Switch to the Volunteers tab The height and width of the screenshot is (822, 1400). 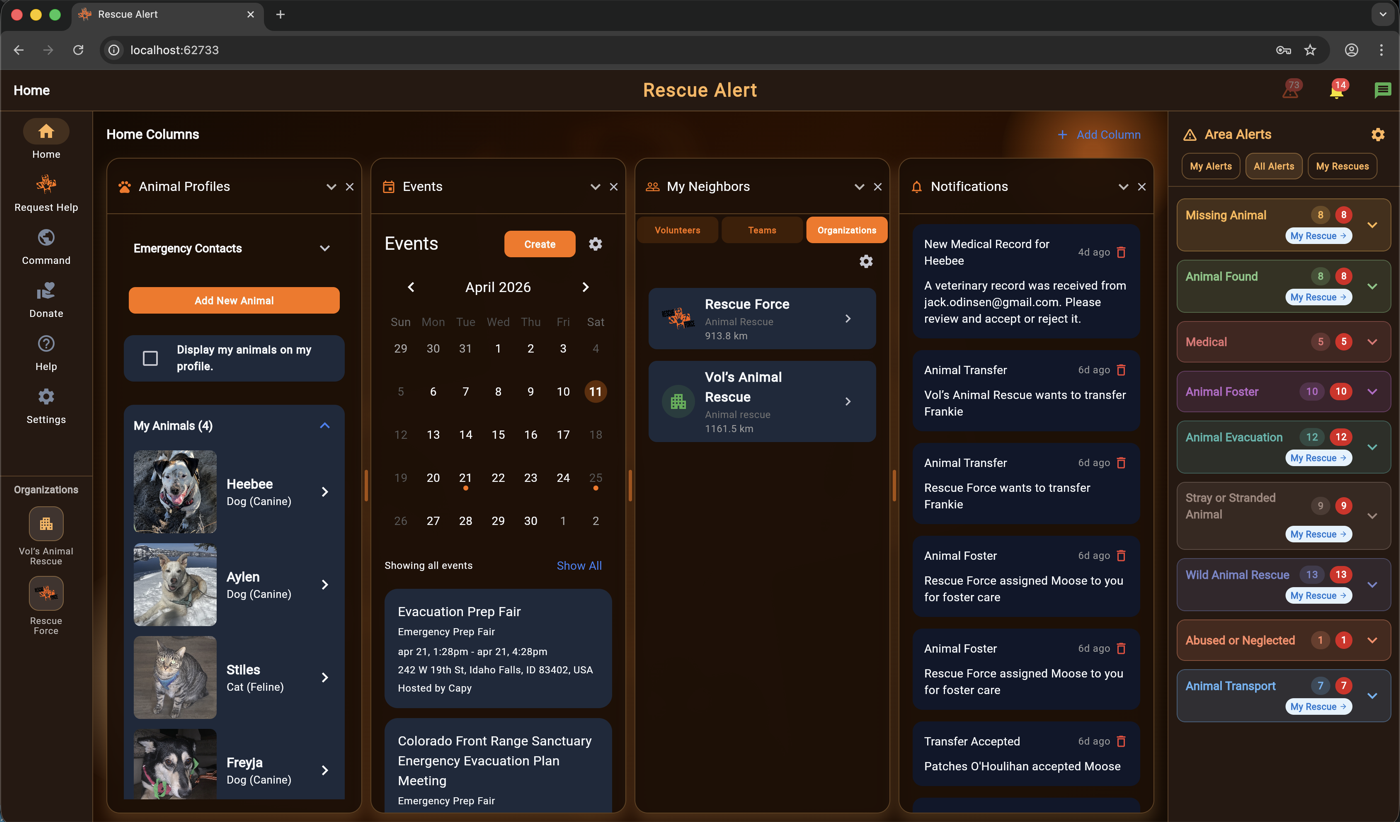pyautogui.click(x=677, y=230)
